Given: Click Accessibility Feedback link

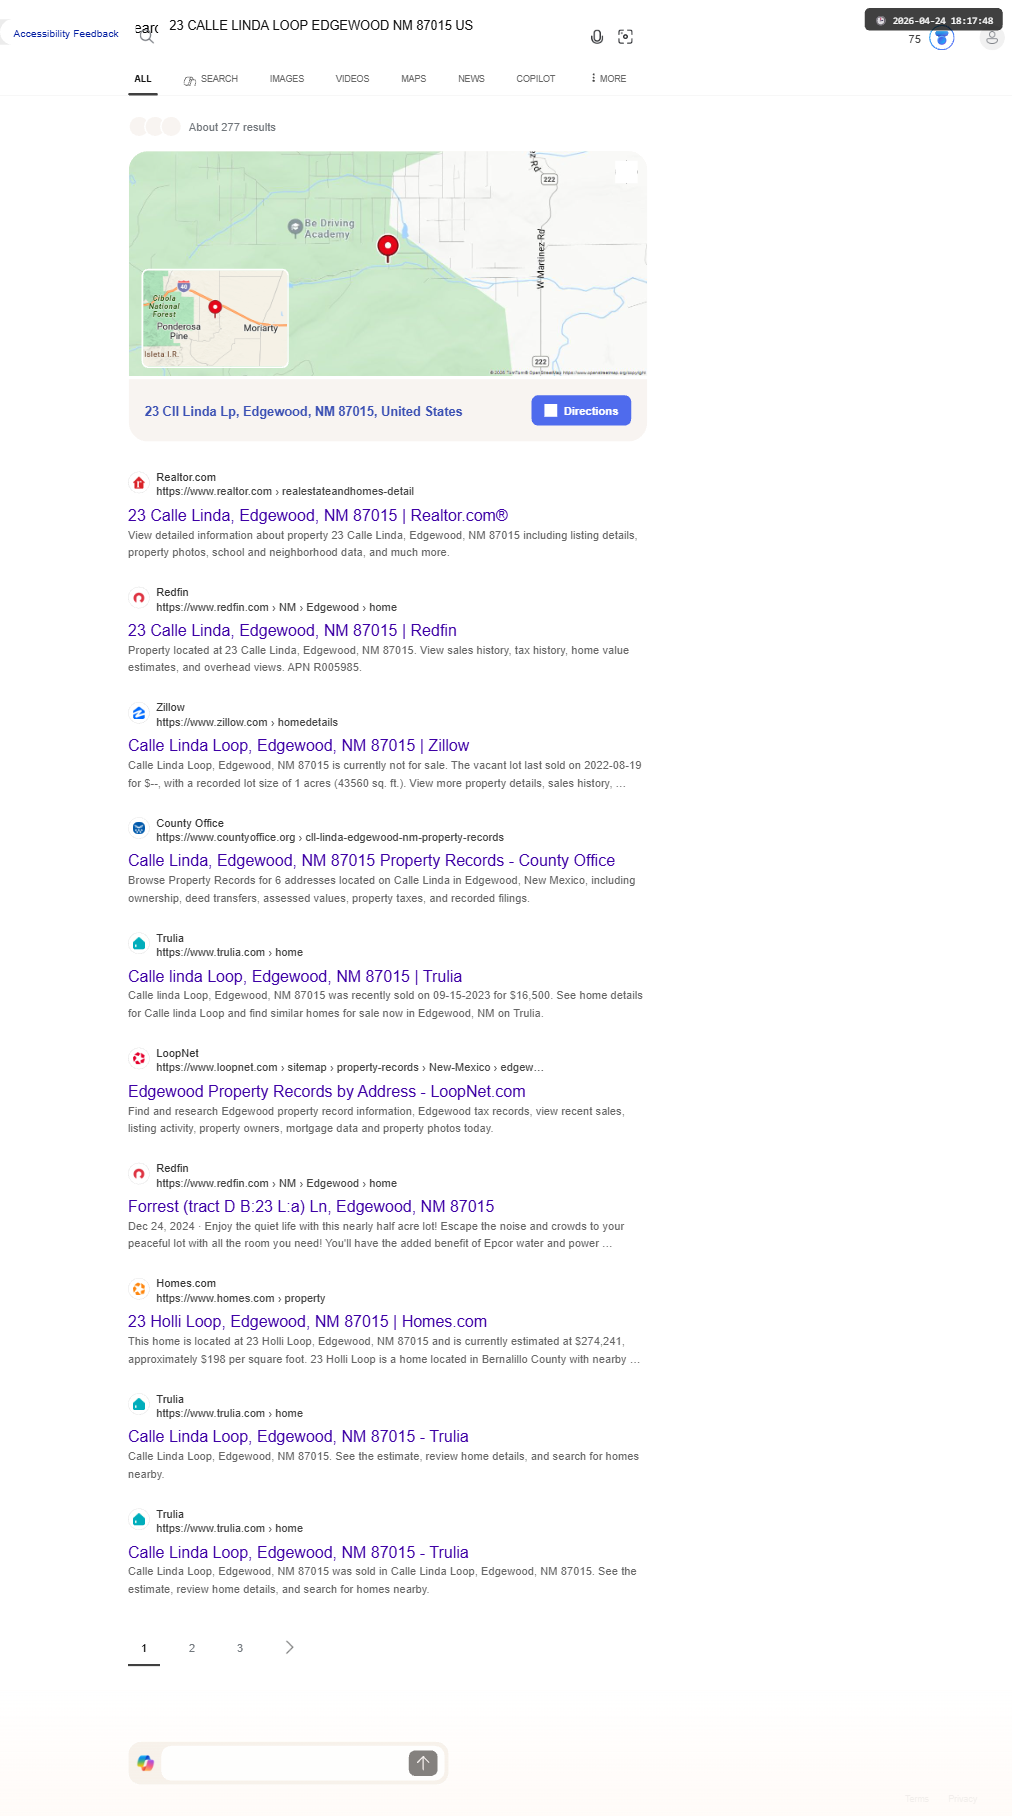Looking at the screenshot, I should click(66, 34).
